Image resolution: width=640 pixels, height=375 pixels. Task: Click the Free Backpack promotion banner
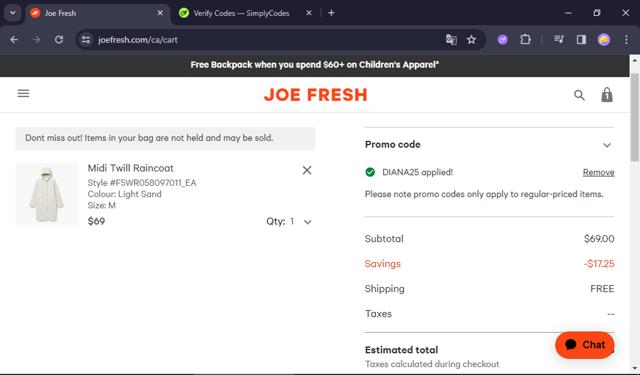[x=315, y=65]
